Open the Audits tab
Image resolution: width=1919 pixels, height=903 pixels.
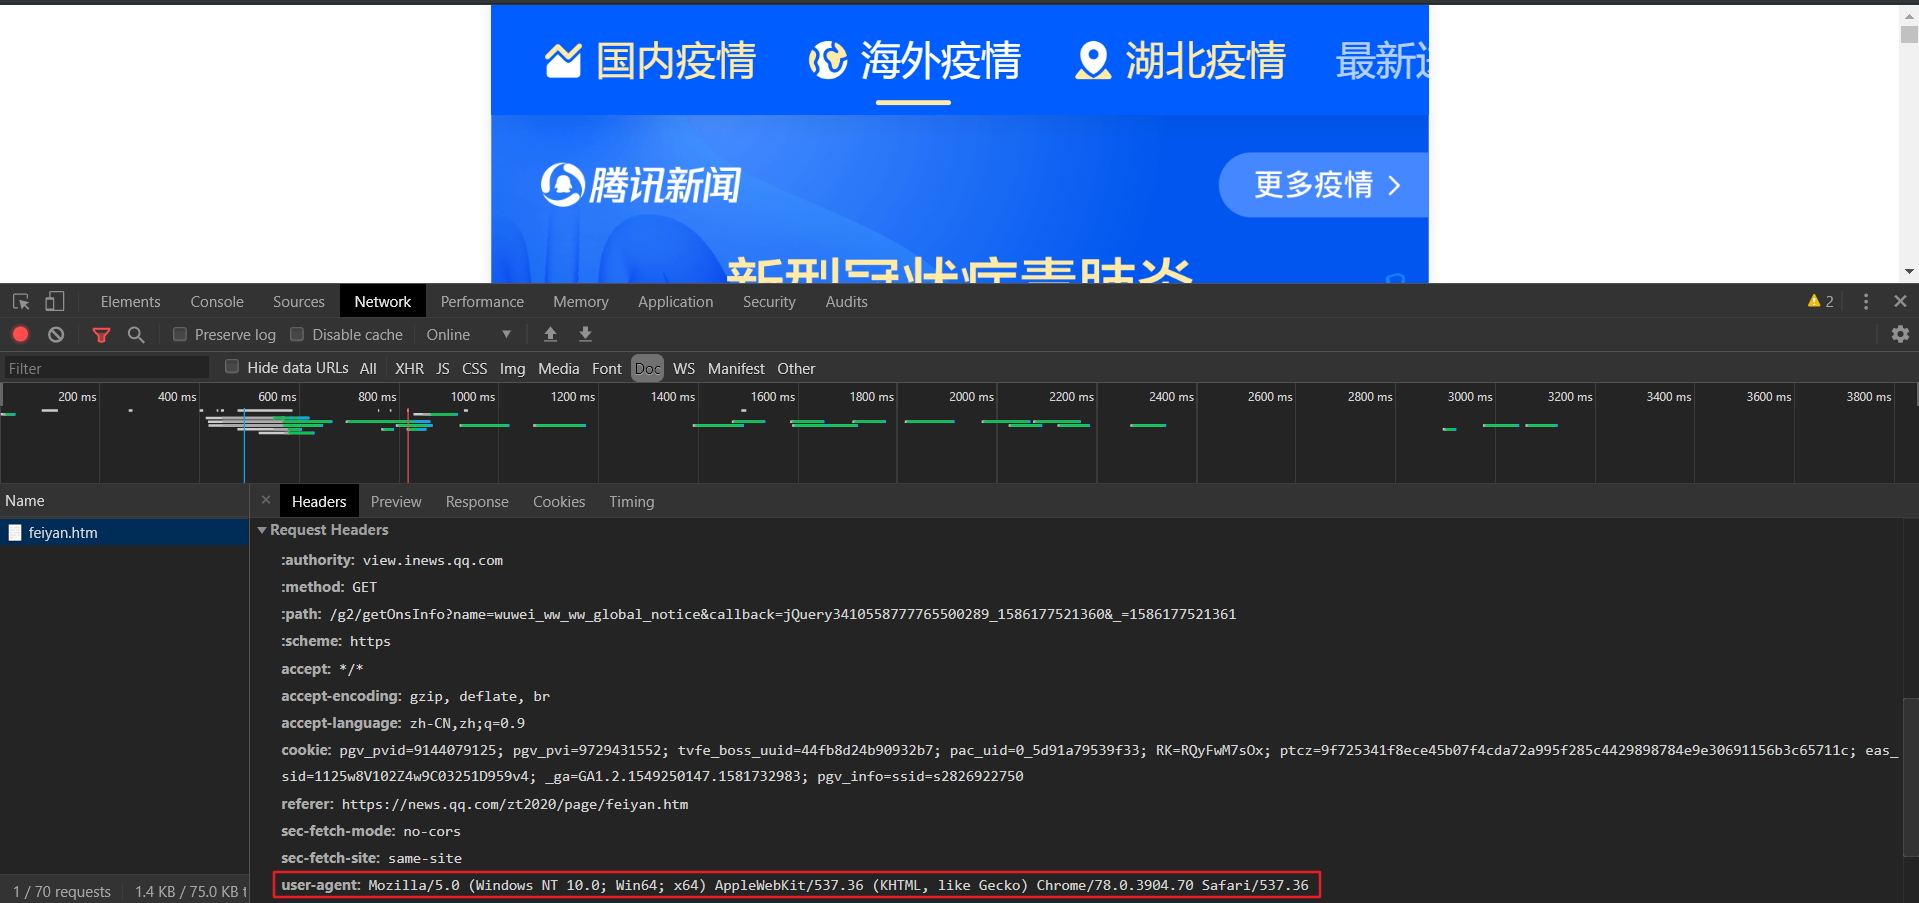pos(846,301)
